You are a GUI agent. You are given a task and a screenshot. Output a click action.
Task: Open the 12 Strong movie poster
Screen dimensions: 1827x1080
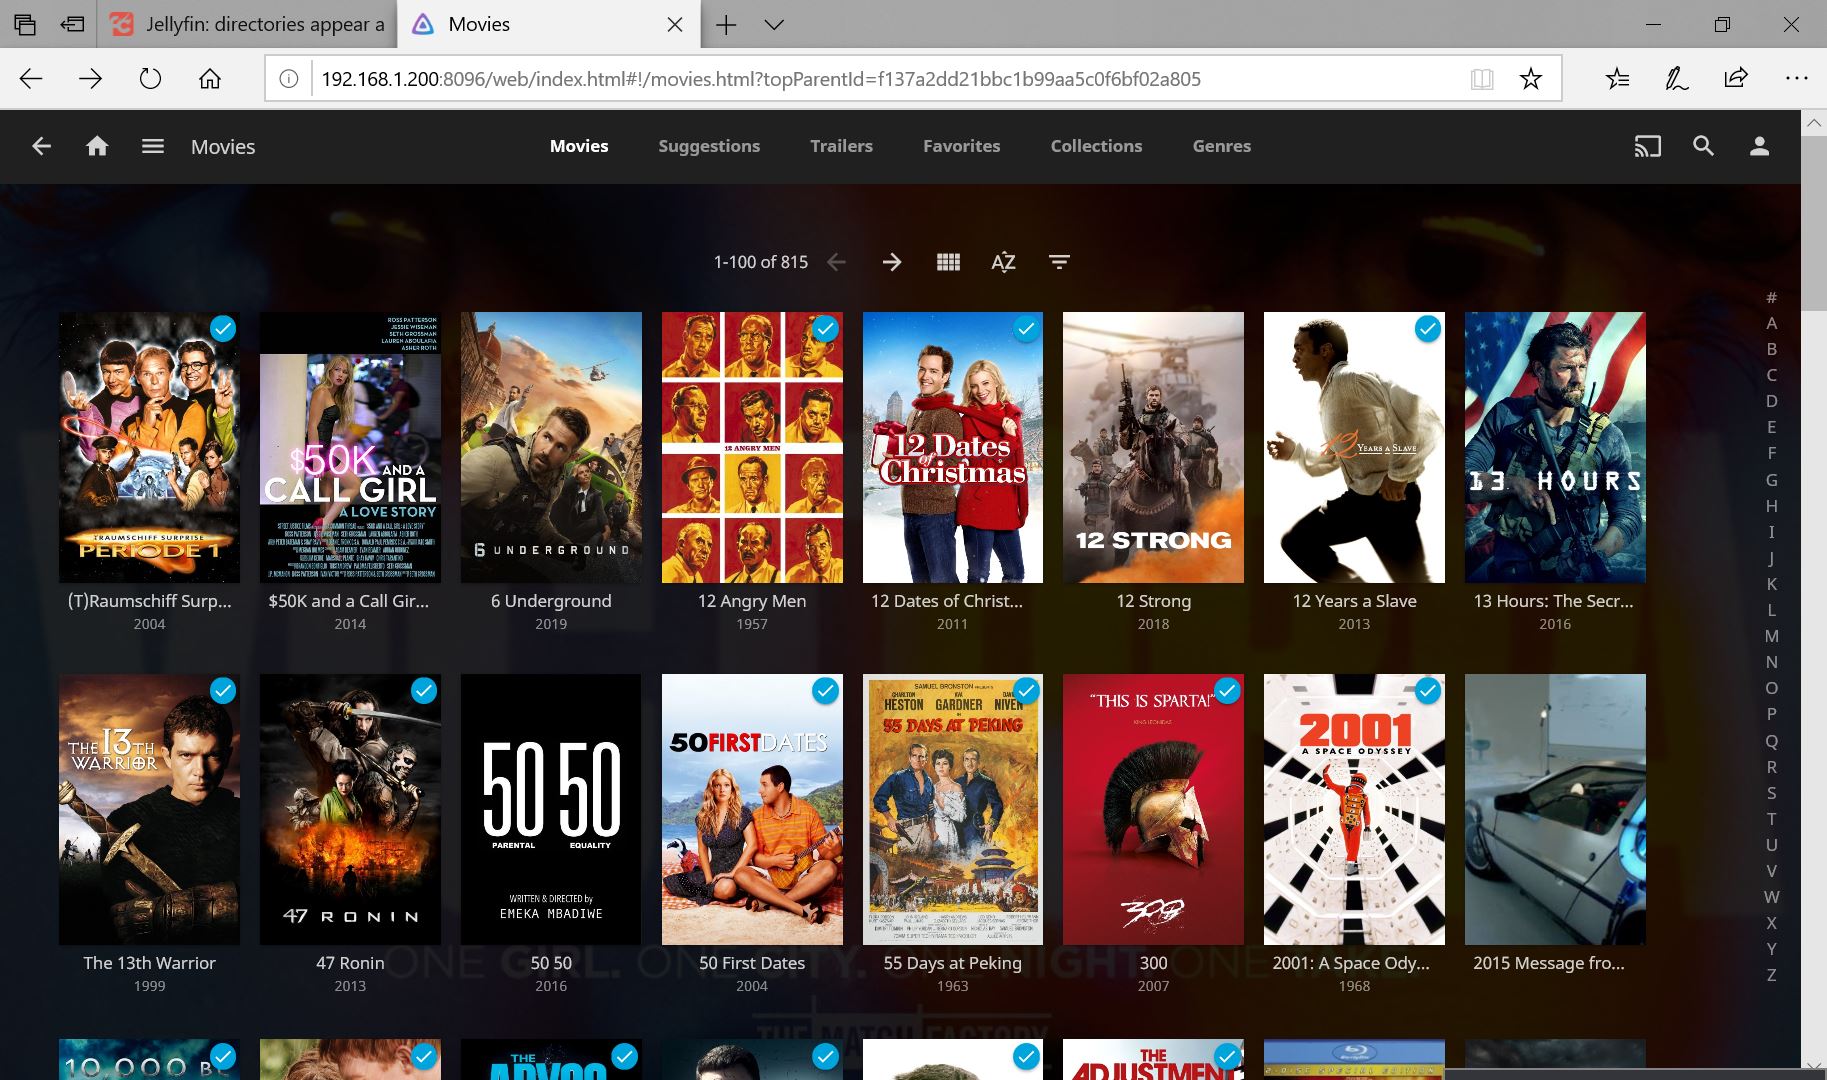point(1153,447)
